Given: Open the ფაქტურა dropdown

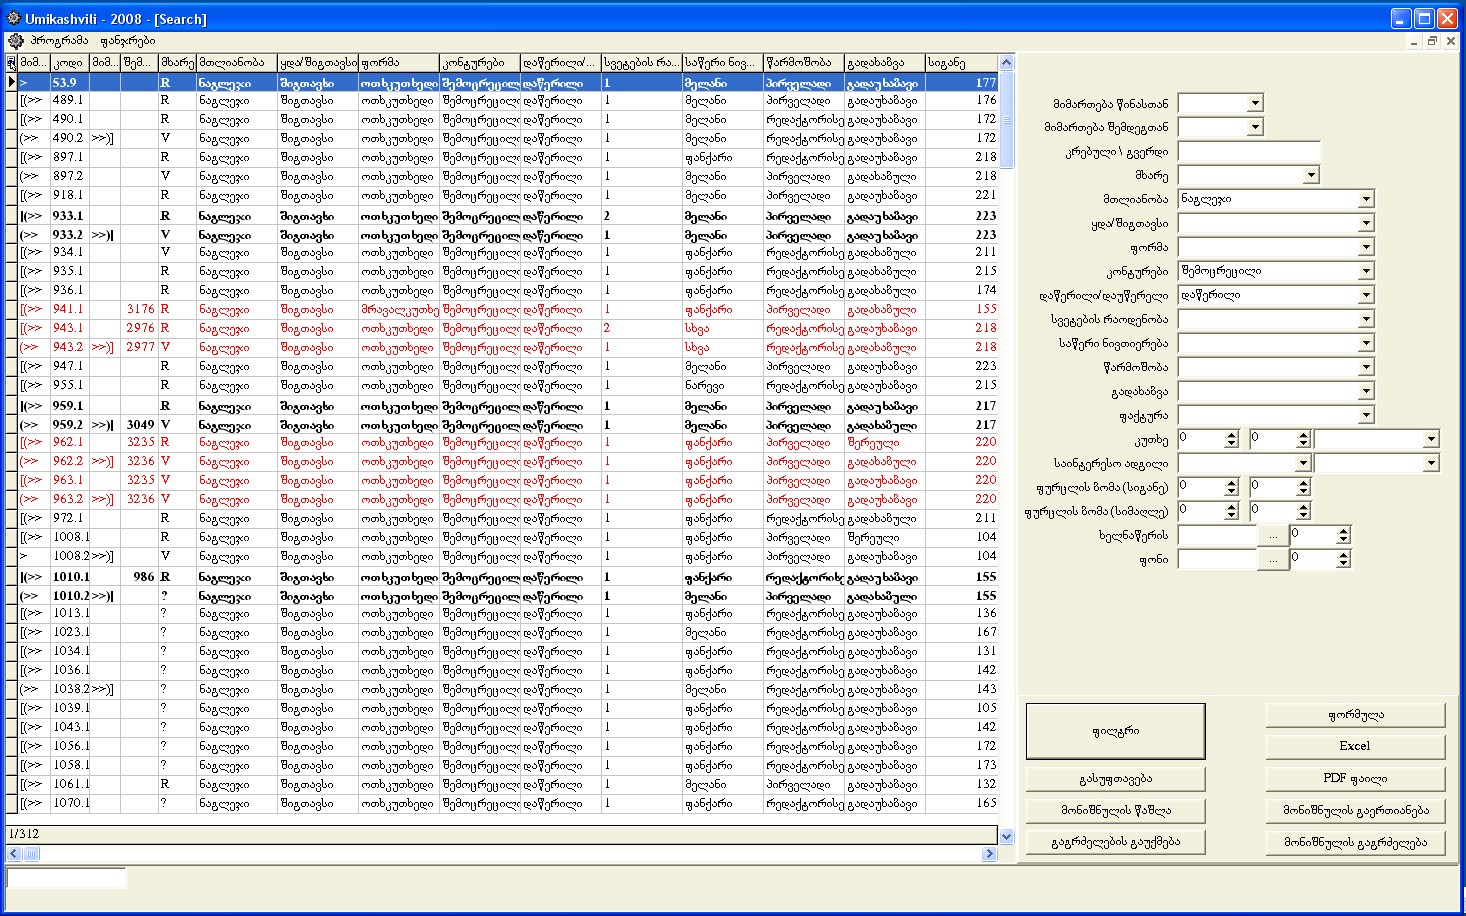Looking at the screenshot, I should (x=1366, y=415).
